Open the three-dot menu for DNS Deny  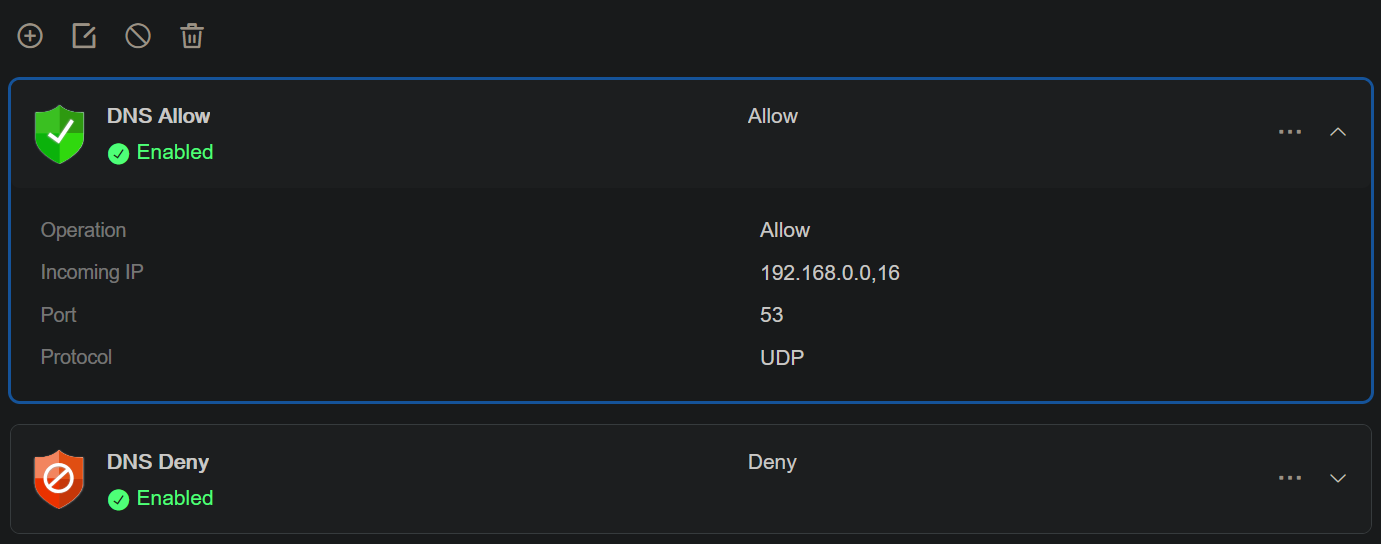[1290, 478]
